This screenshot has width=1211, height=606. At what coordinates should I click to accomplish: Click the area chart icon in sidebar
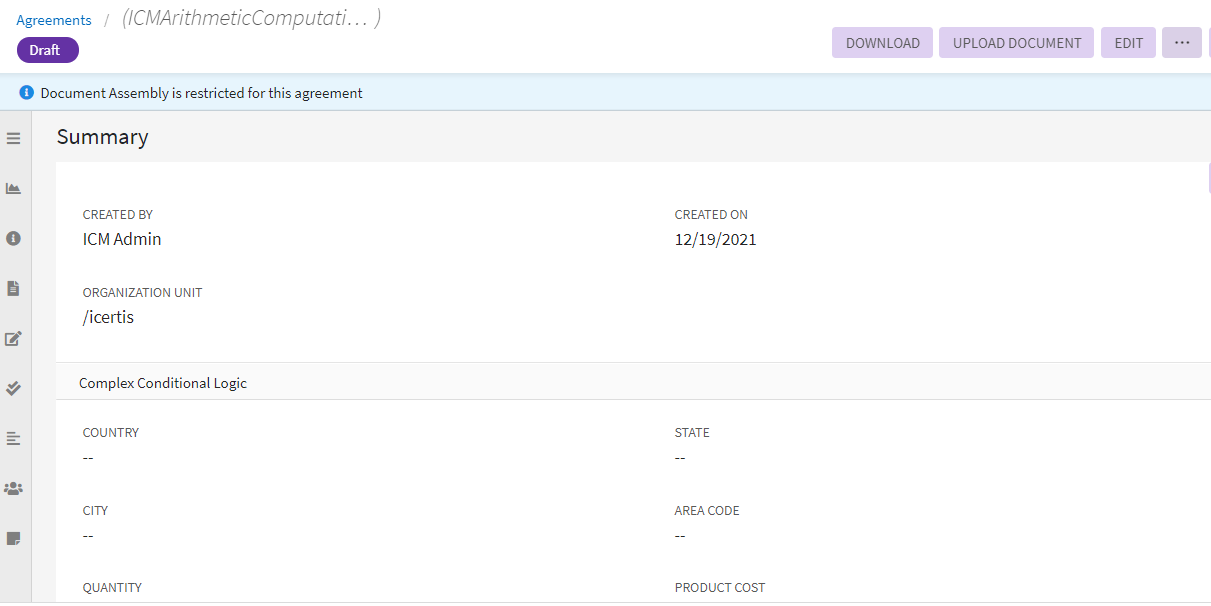pos(14,189)
